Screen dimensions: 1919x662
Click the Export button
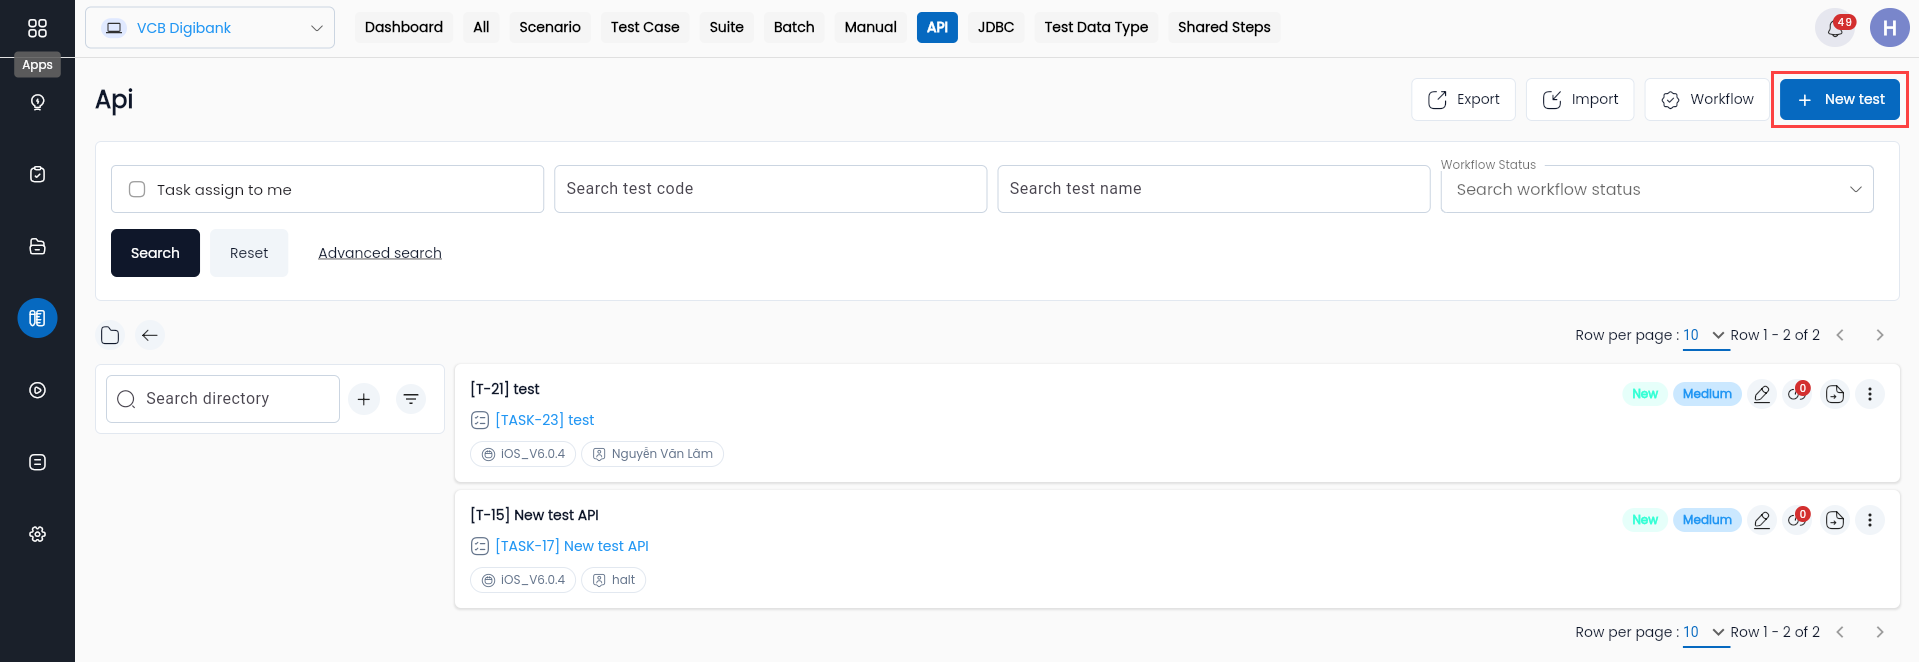point(1464,99)
